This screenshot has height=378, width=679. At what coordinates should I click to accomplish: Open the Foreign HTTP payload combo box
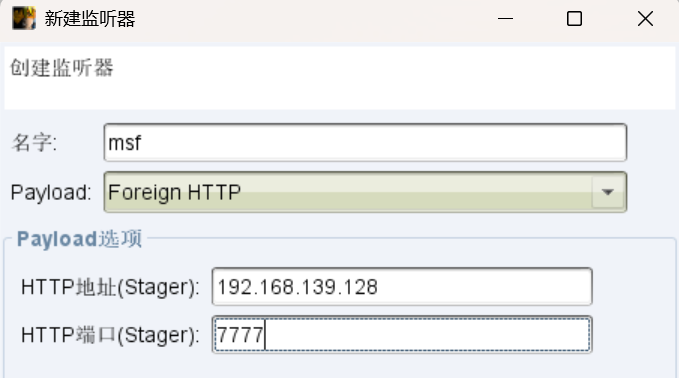[365, 192]
